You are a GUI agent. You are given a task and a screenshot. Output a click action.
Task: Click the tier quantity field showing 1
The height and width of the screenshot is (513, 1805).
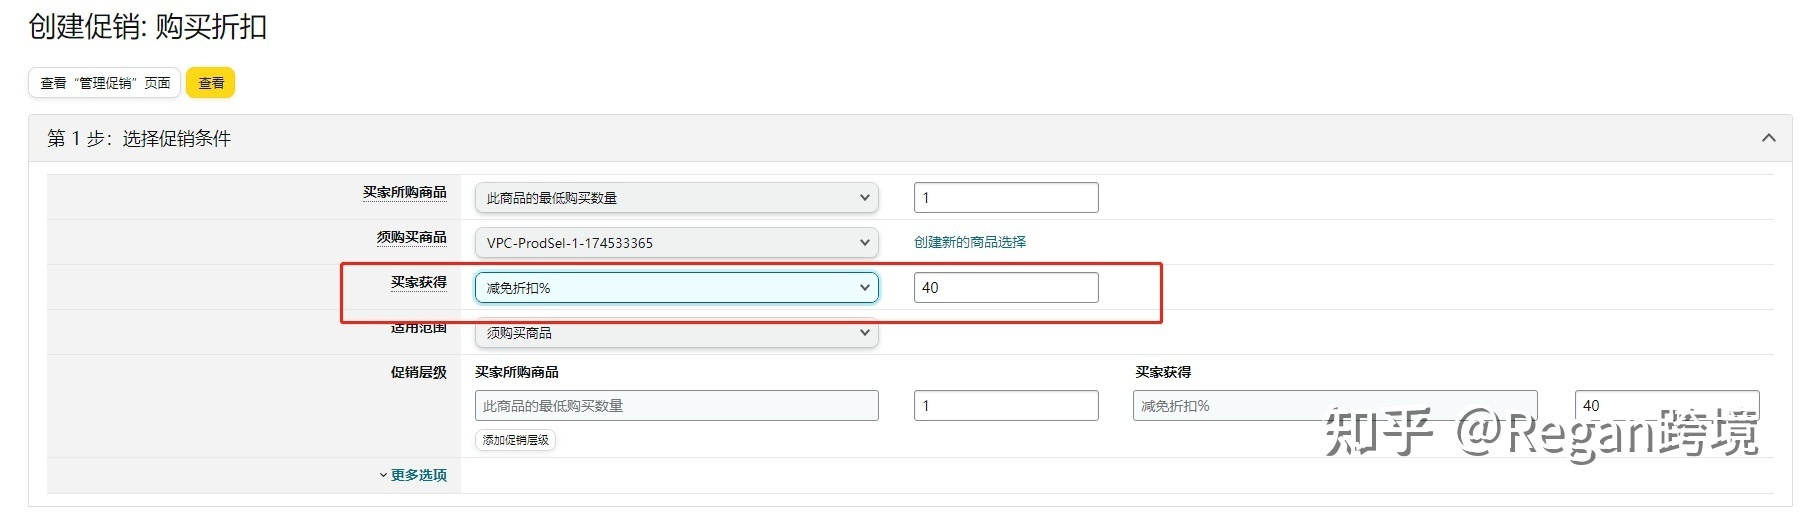point(1006,406)
